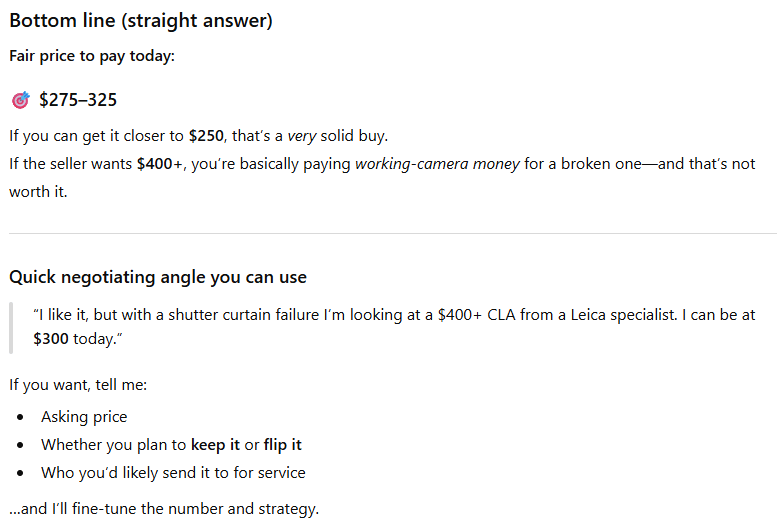Viewport: 780px width, 528px height.
Task: Click bold "$400+" after "seller wants"
Action: [162, 163]
